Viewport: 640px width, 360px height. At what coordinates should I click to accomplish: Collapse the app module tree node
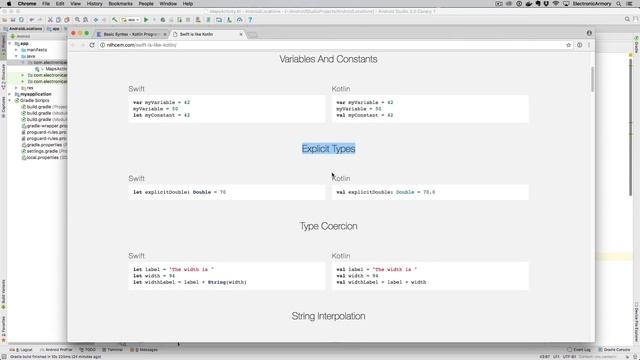click(10, 43)
